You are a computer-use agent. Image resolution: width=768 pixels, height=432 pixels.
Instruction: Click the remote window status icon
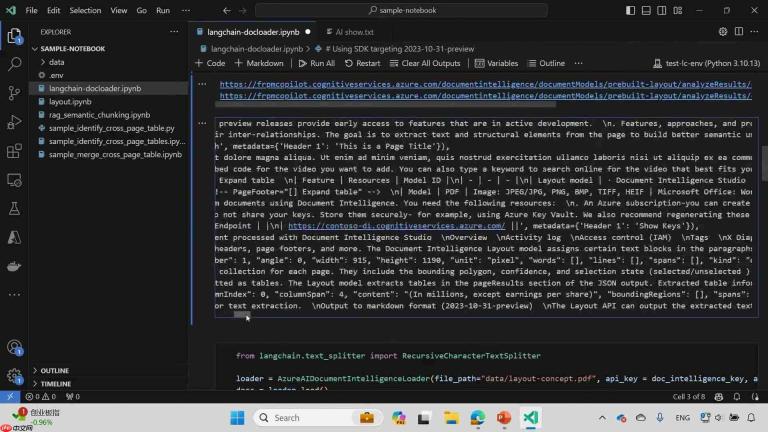(10, 397)
